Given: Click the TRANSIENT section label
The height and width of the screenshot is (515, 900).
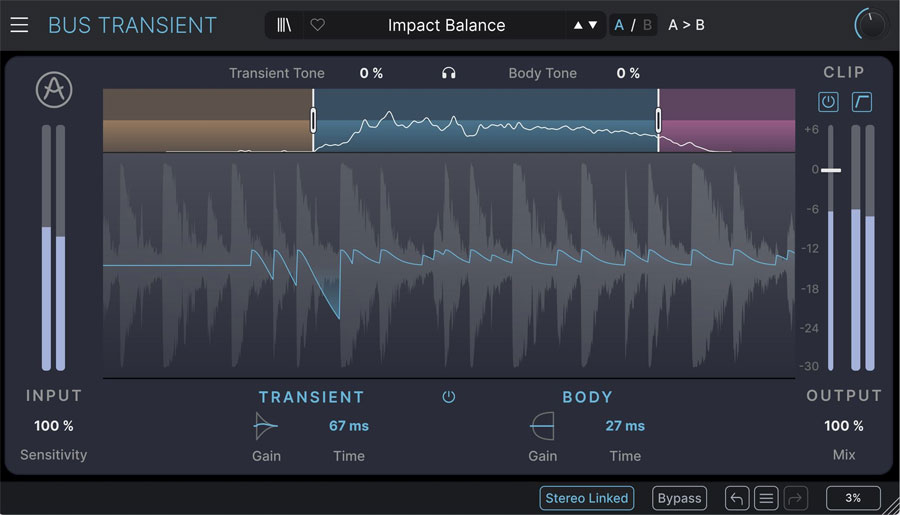Looking at the screenshot, I should point(311,397).
